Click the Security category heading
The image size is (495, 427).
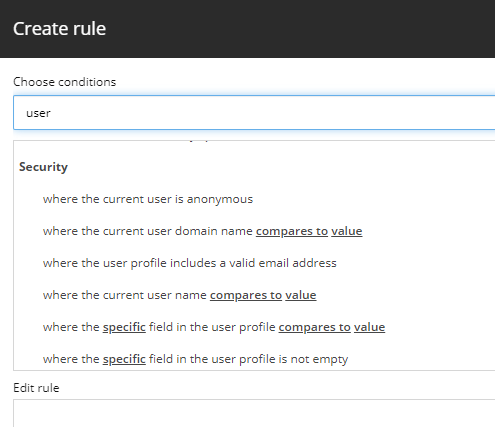(43, 167)
